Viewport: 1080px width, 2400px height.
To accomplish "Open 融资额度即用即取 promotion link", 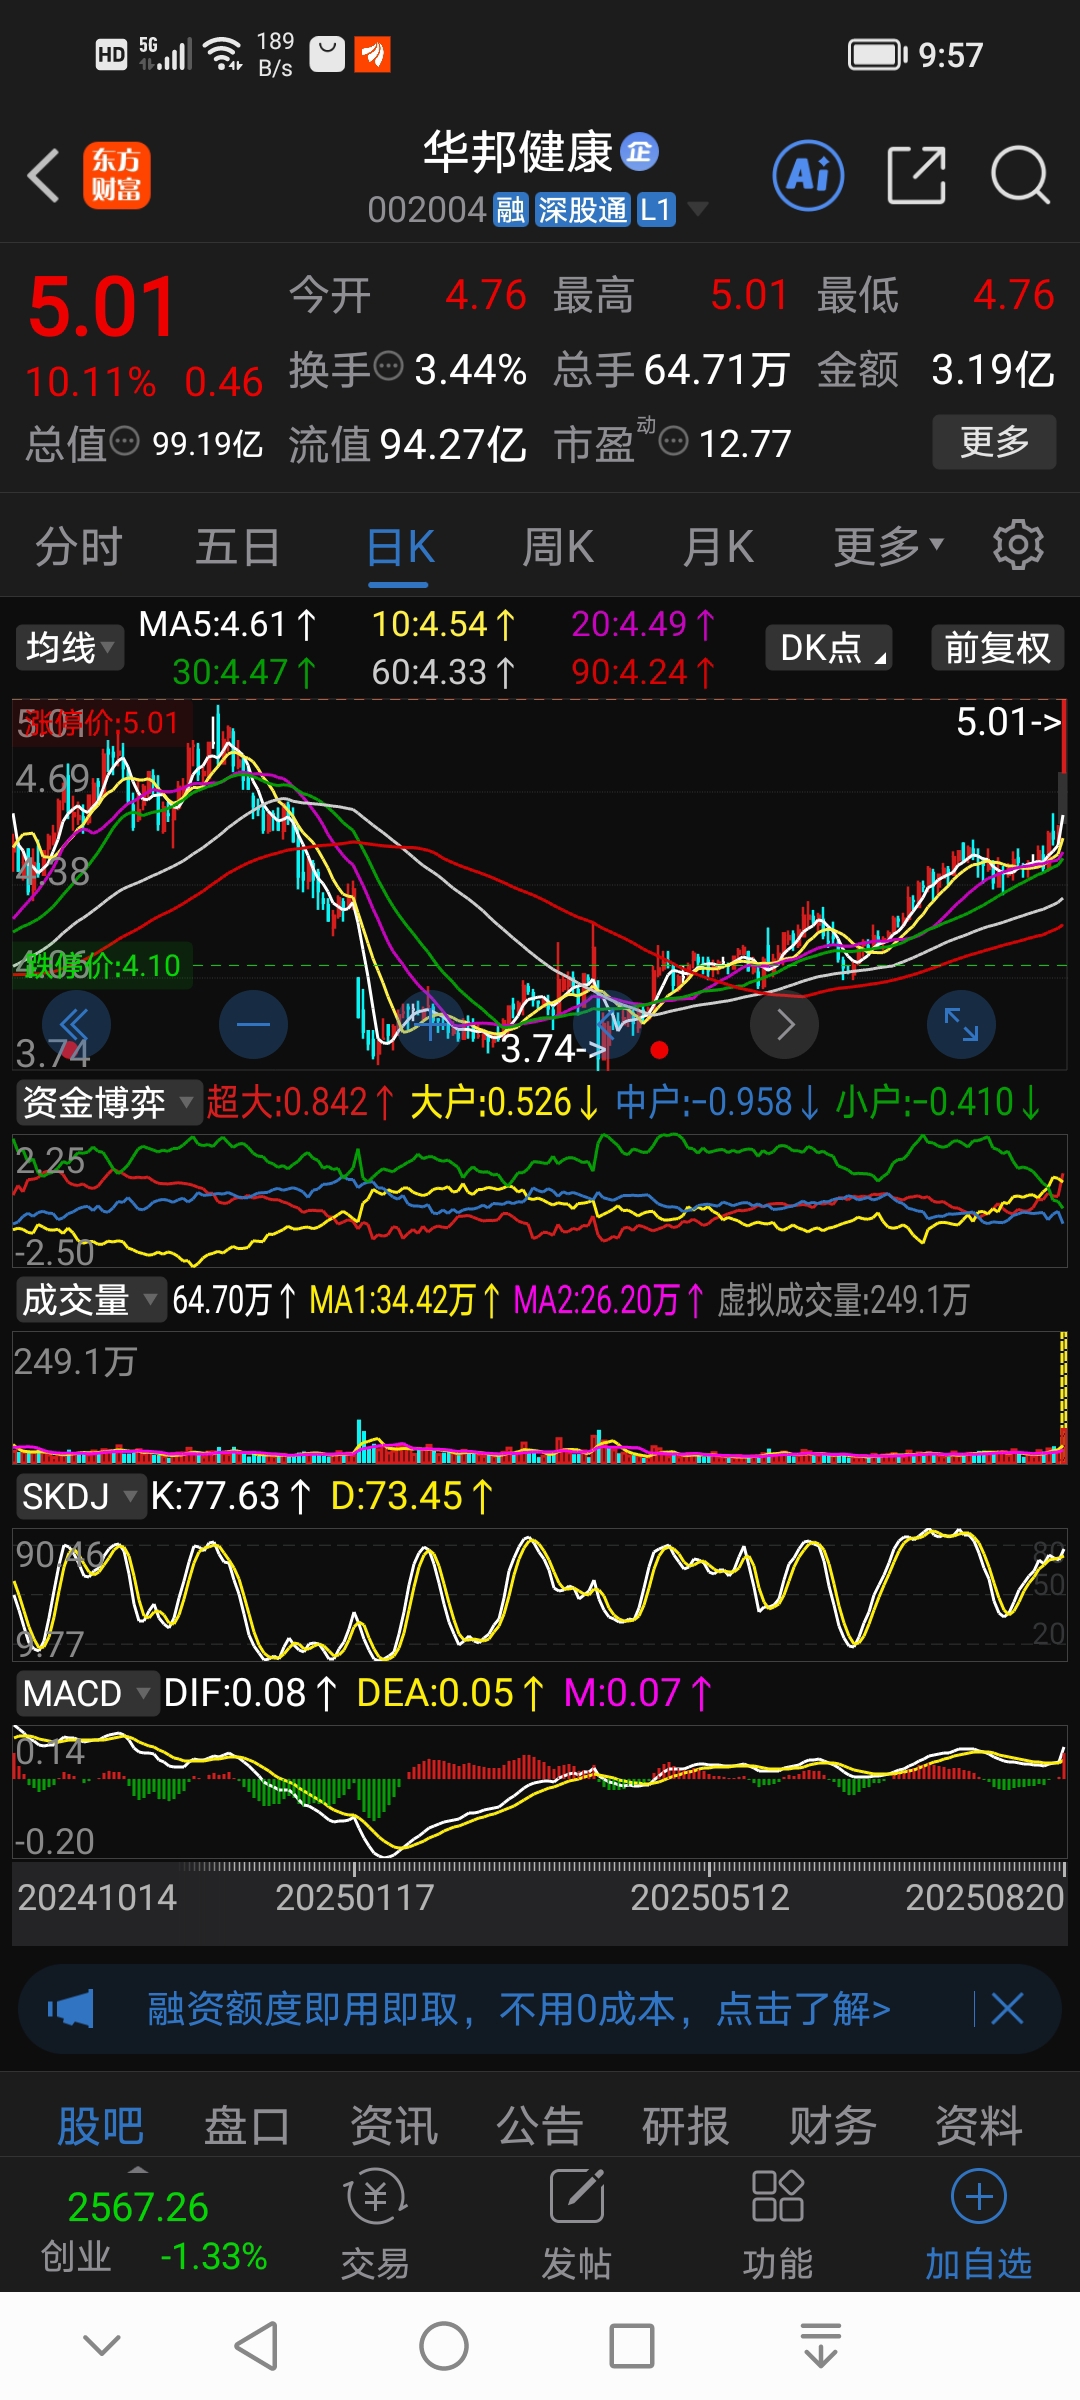I will tap(519, 2008).
